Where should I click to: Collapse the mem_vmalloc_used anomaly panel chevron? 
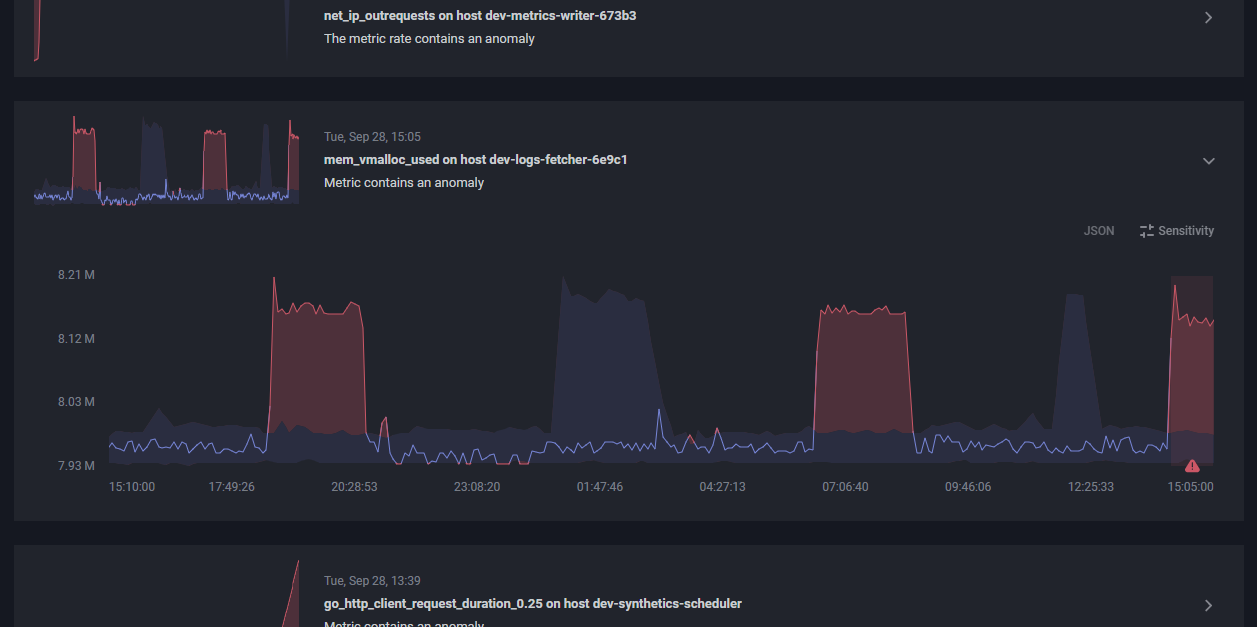[x=1208, y=161]
